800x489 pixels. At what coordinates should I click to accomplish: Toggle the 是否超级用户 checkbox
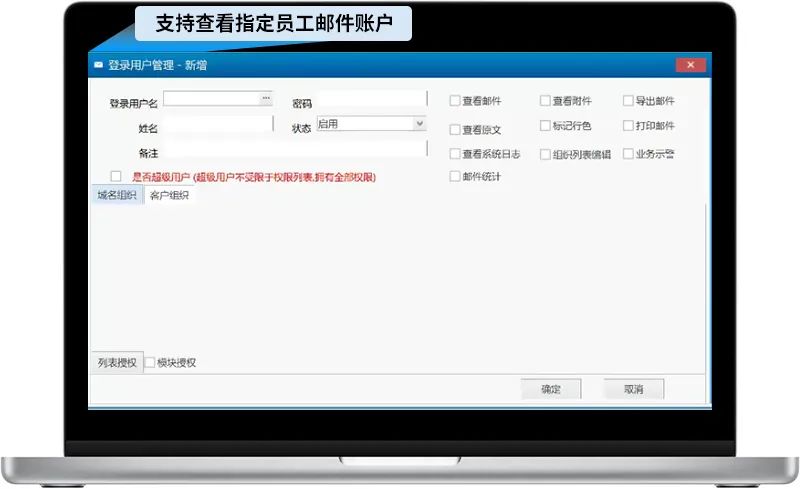pos(116,176)
